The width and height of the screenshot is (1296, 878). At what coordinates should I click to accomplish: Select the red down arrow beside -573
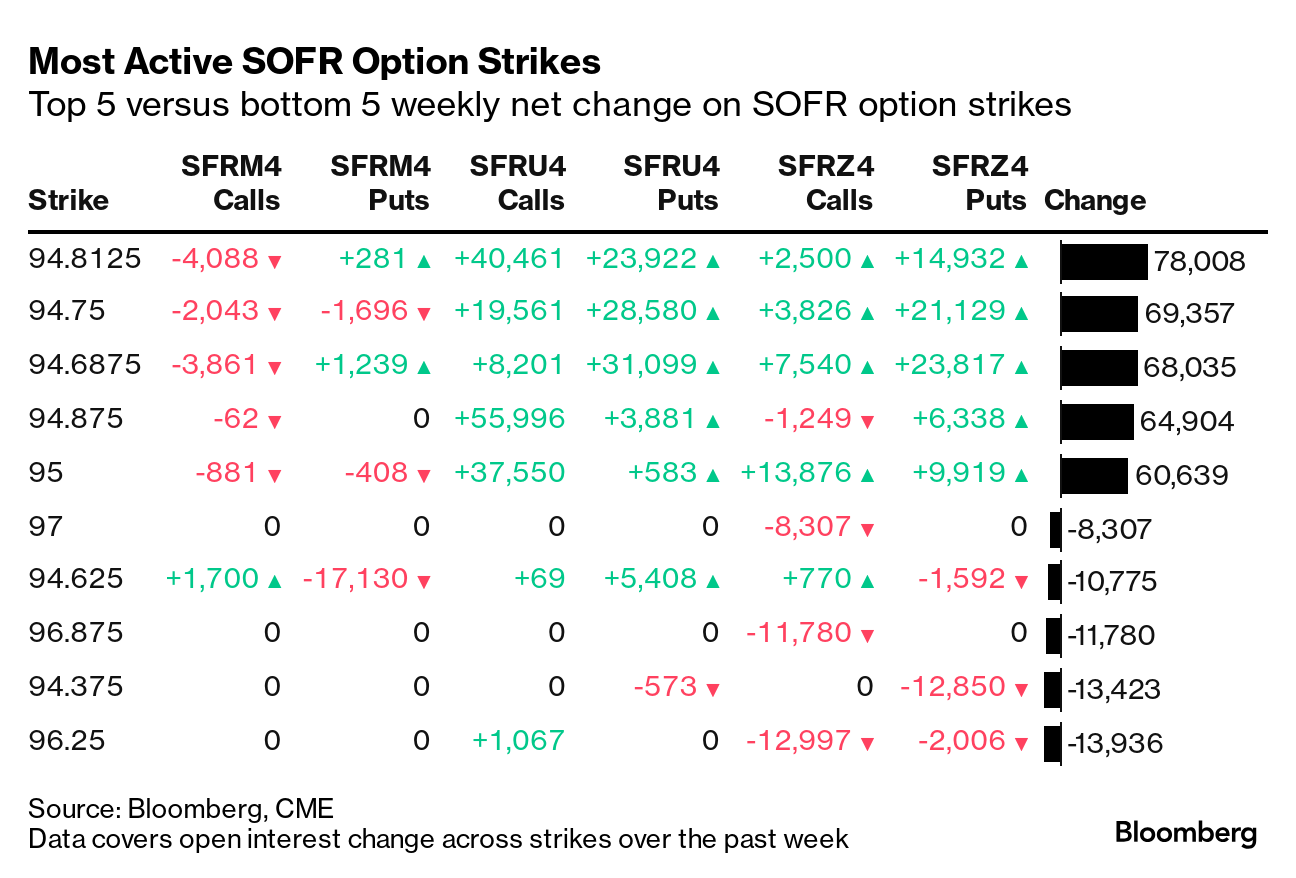[713, 689]
